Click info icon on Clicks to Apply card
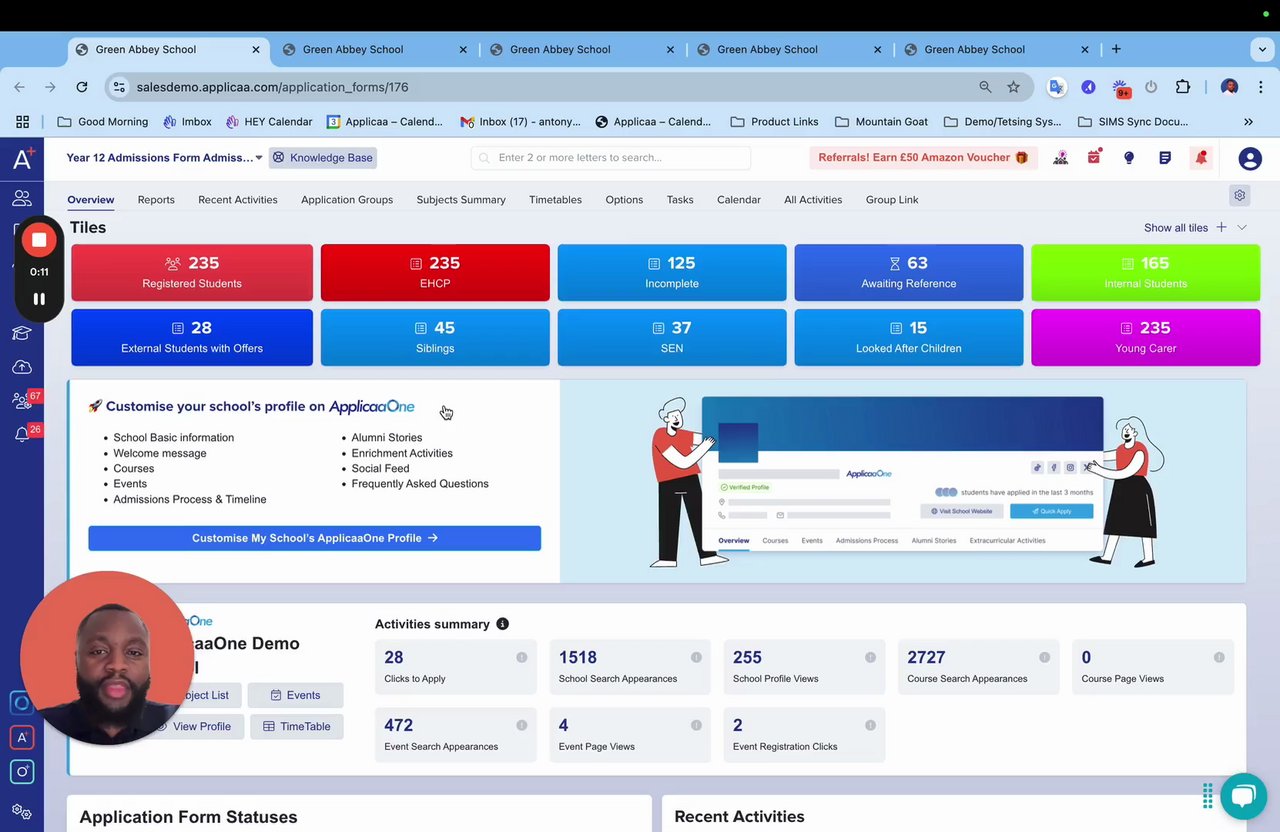 click(x=521, y=657)
